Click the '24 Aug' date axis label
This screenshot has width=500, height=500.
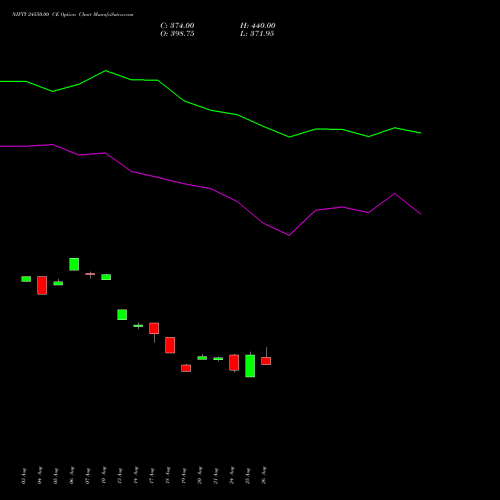232,475
